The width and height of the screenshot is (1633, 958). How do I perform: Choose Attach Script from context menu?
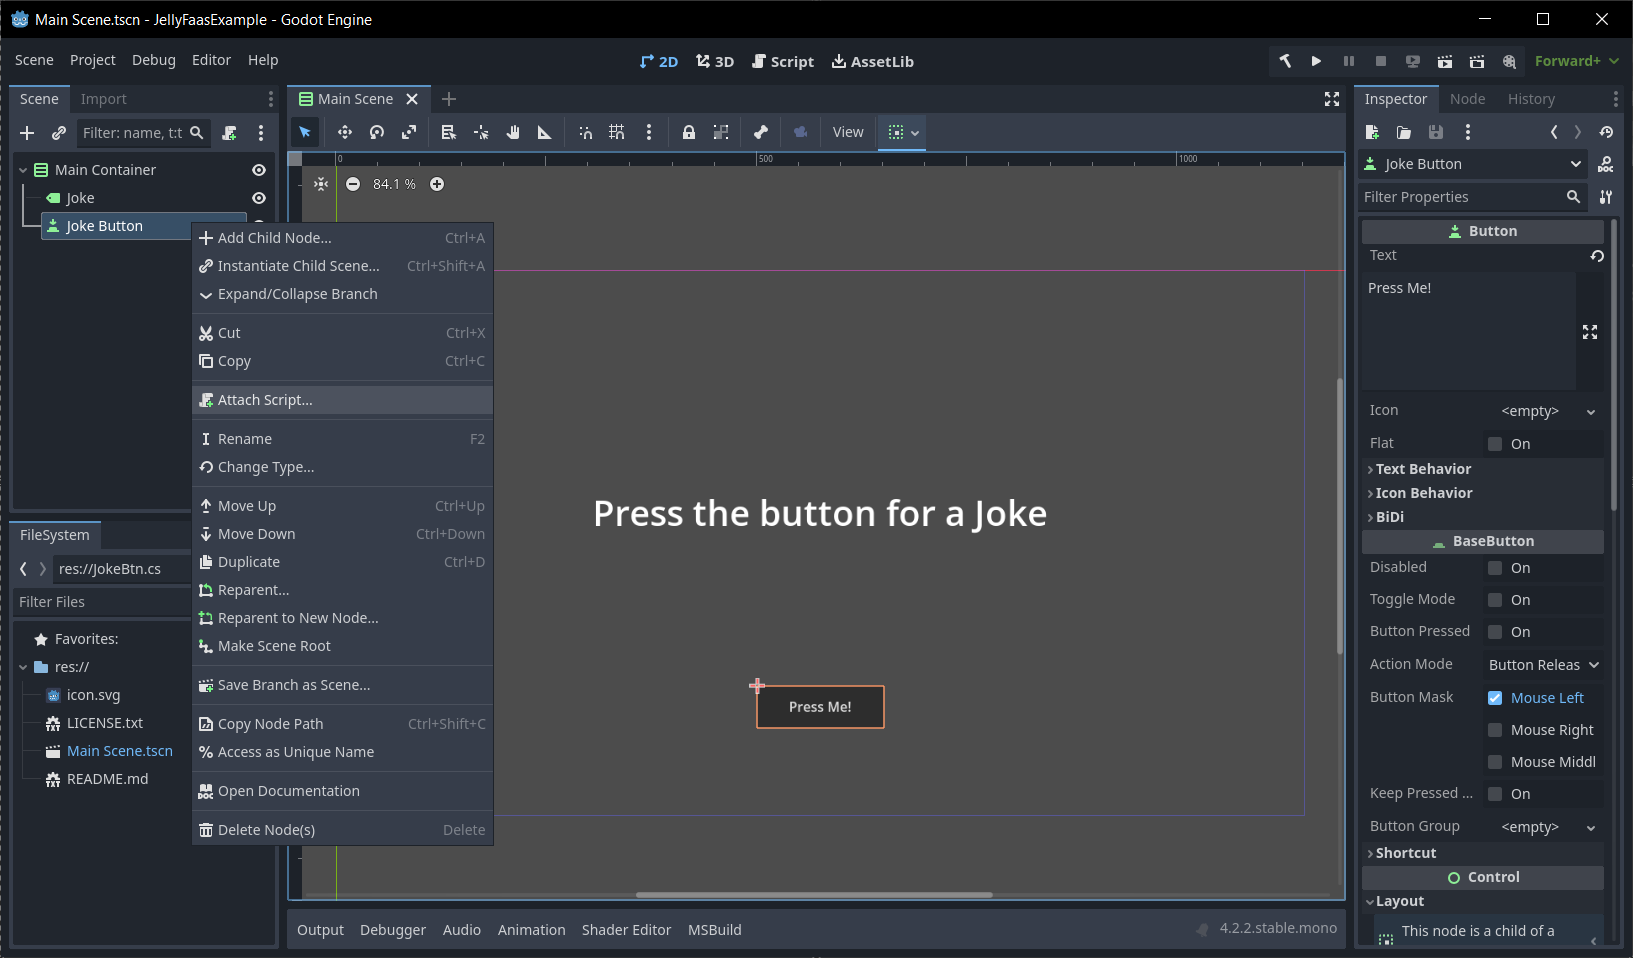(342, 400)
